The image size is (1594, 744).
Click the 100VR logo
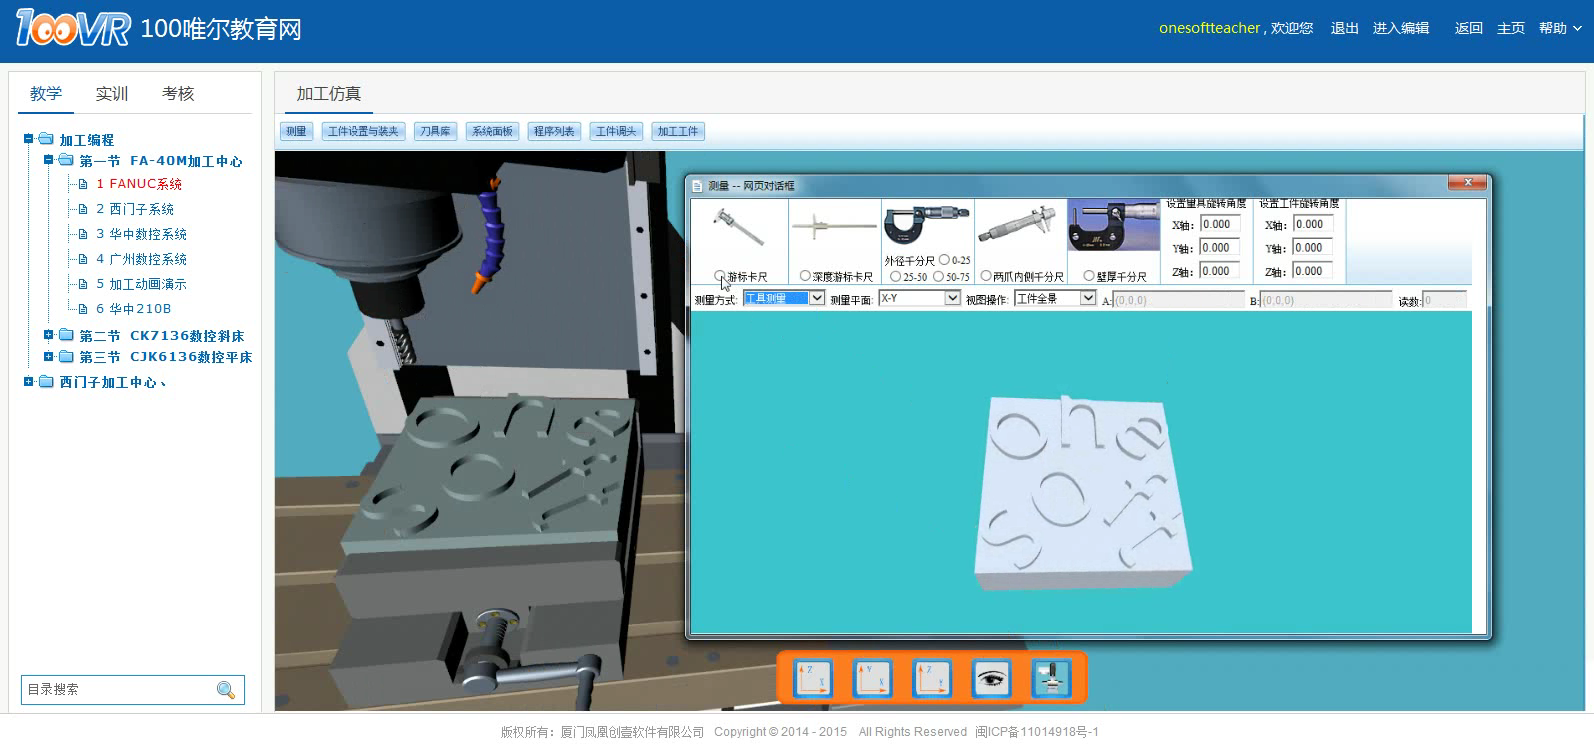73,28
